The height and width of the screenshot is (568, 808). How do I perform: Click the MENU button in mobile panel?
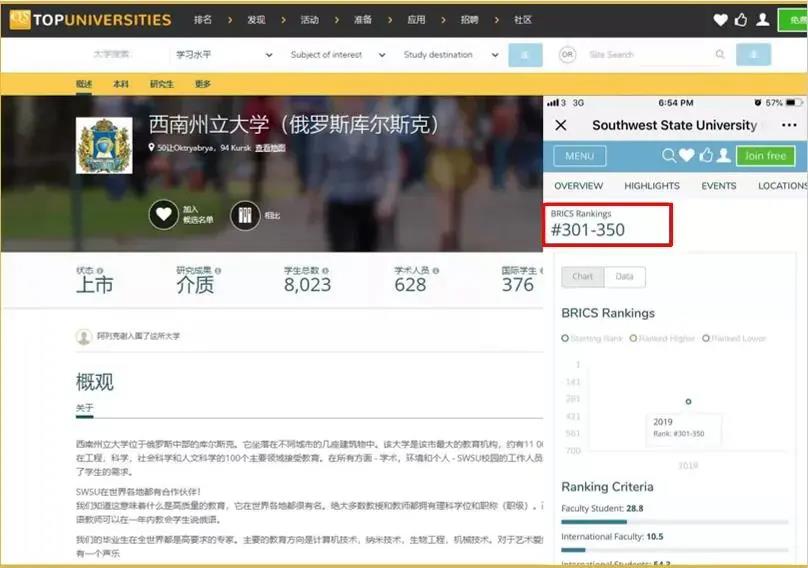tap(579, 156)
